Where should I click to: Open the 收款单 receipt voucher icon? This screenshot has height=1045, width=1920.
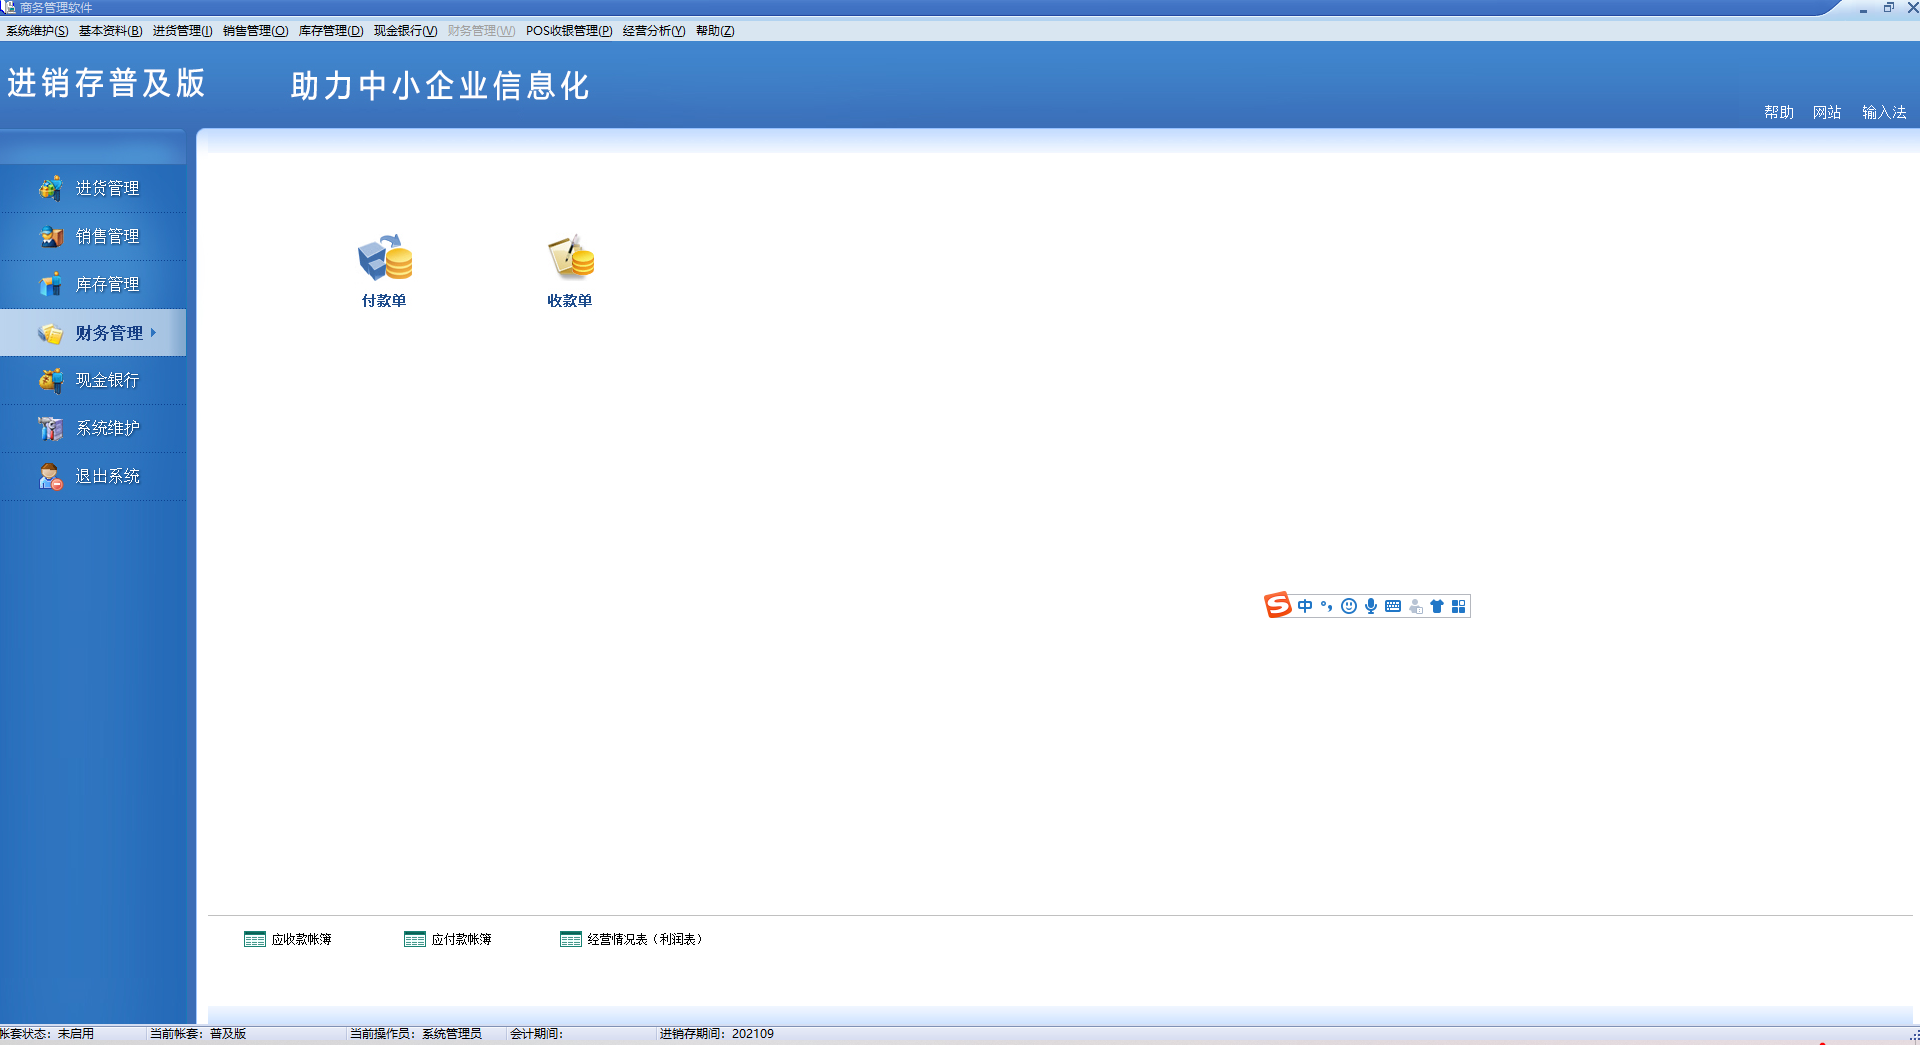point(570,258)
